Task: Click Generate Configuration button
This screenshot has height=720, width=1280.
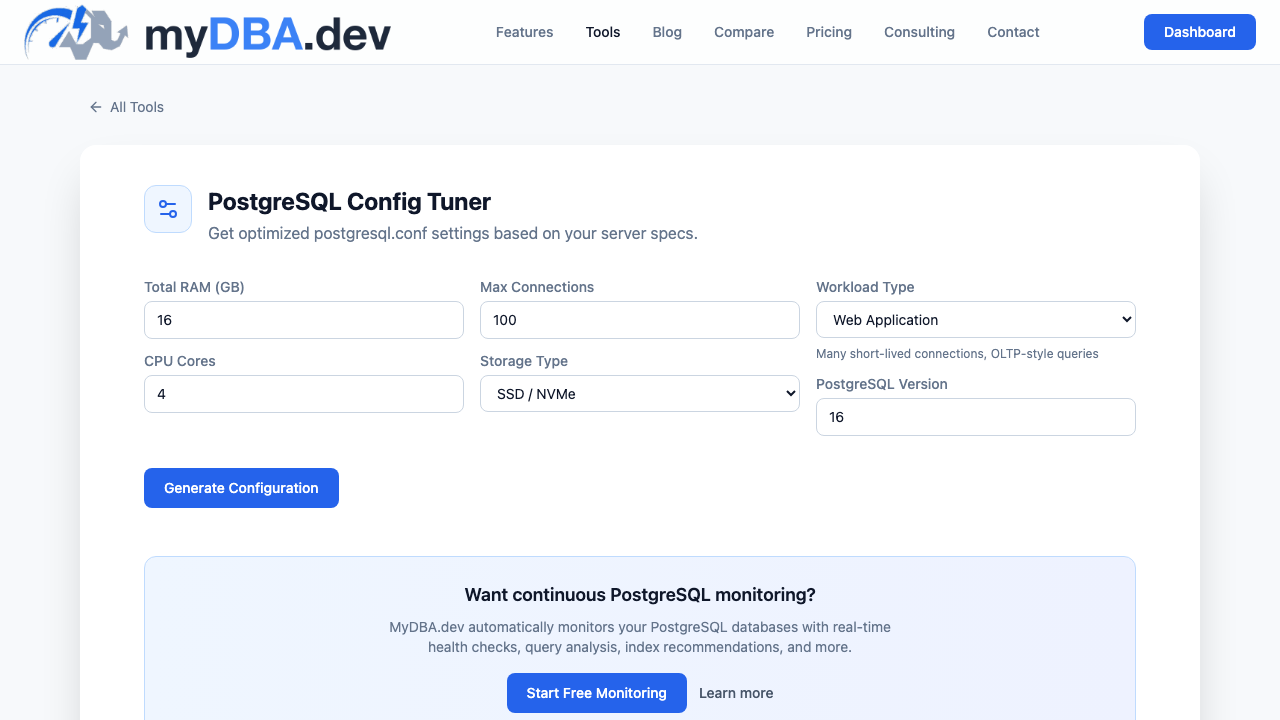Action: tap(241, 488)
